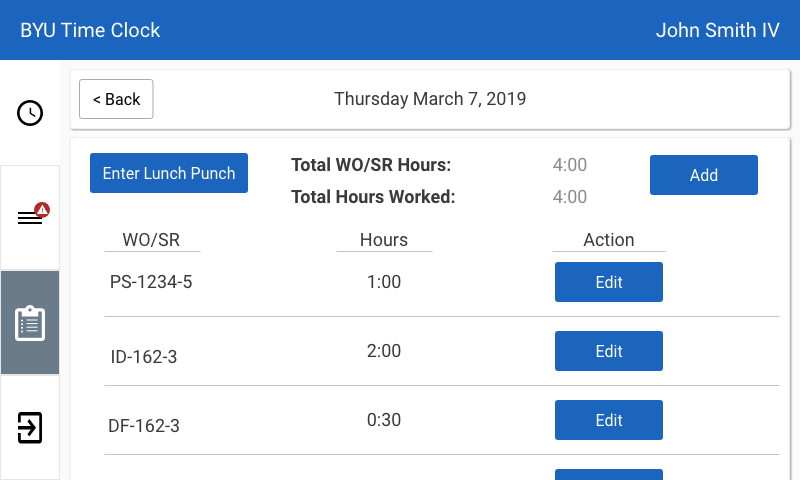Image resolution: width=800 pixels, height=480 pixels.
Task: Click the BYU Time Clock title
Action: tap(90, 30)
